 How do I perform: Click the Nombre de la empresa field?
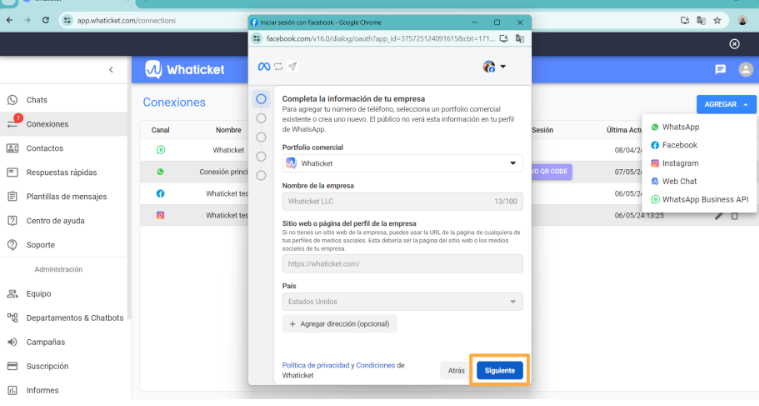[402, 201]
